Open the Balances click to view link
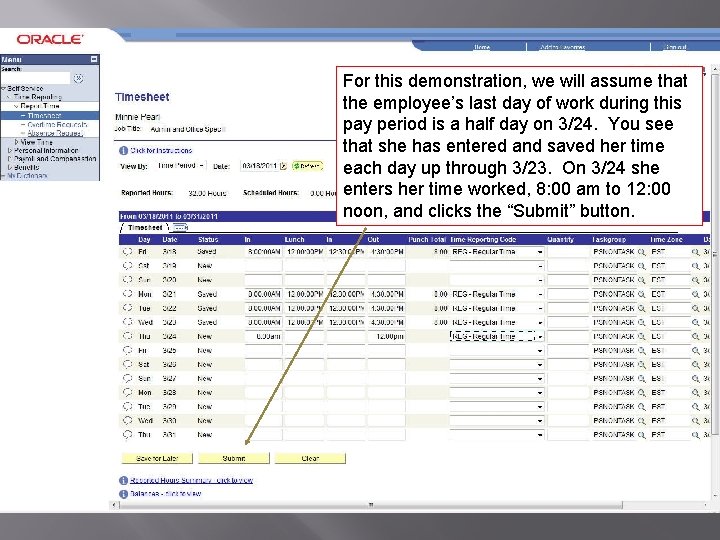This screenshot has height=540, width=720. click(x=165, y=494)
